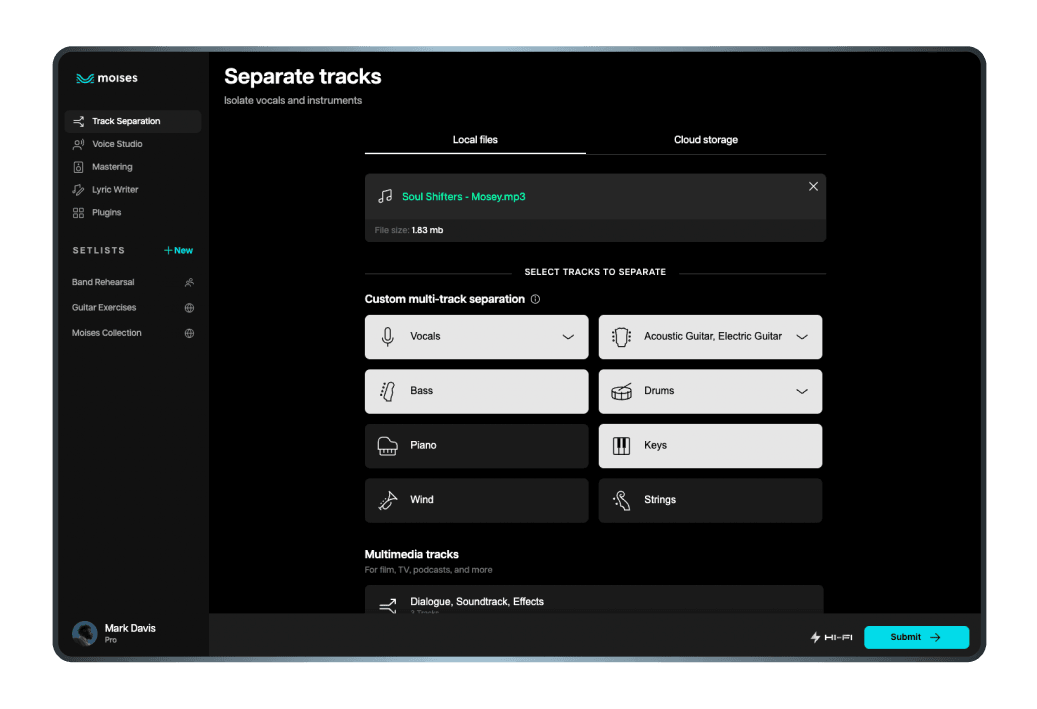Expand the Vocals dropdown chevron

(x=568, y=337)
